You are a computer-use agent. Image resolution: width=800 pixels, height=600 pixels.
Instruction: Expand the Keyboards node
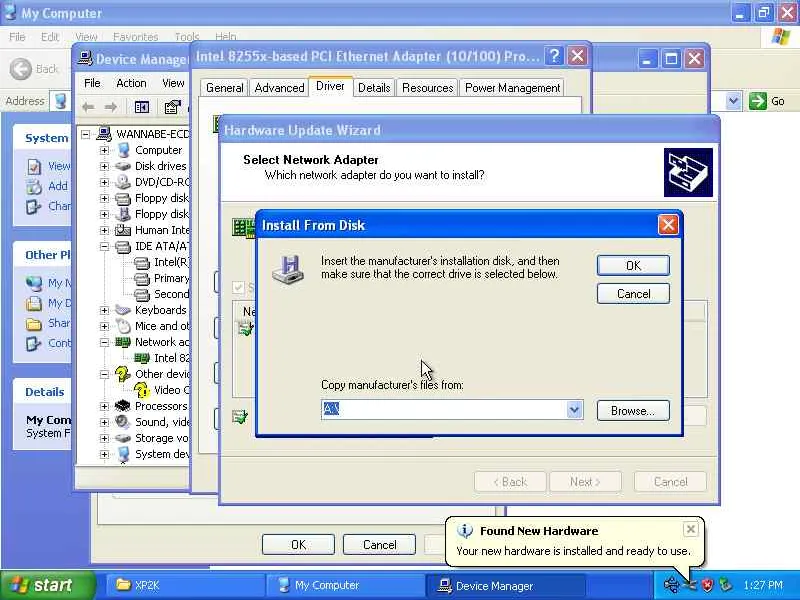[x=104, y=310]
